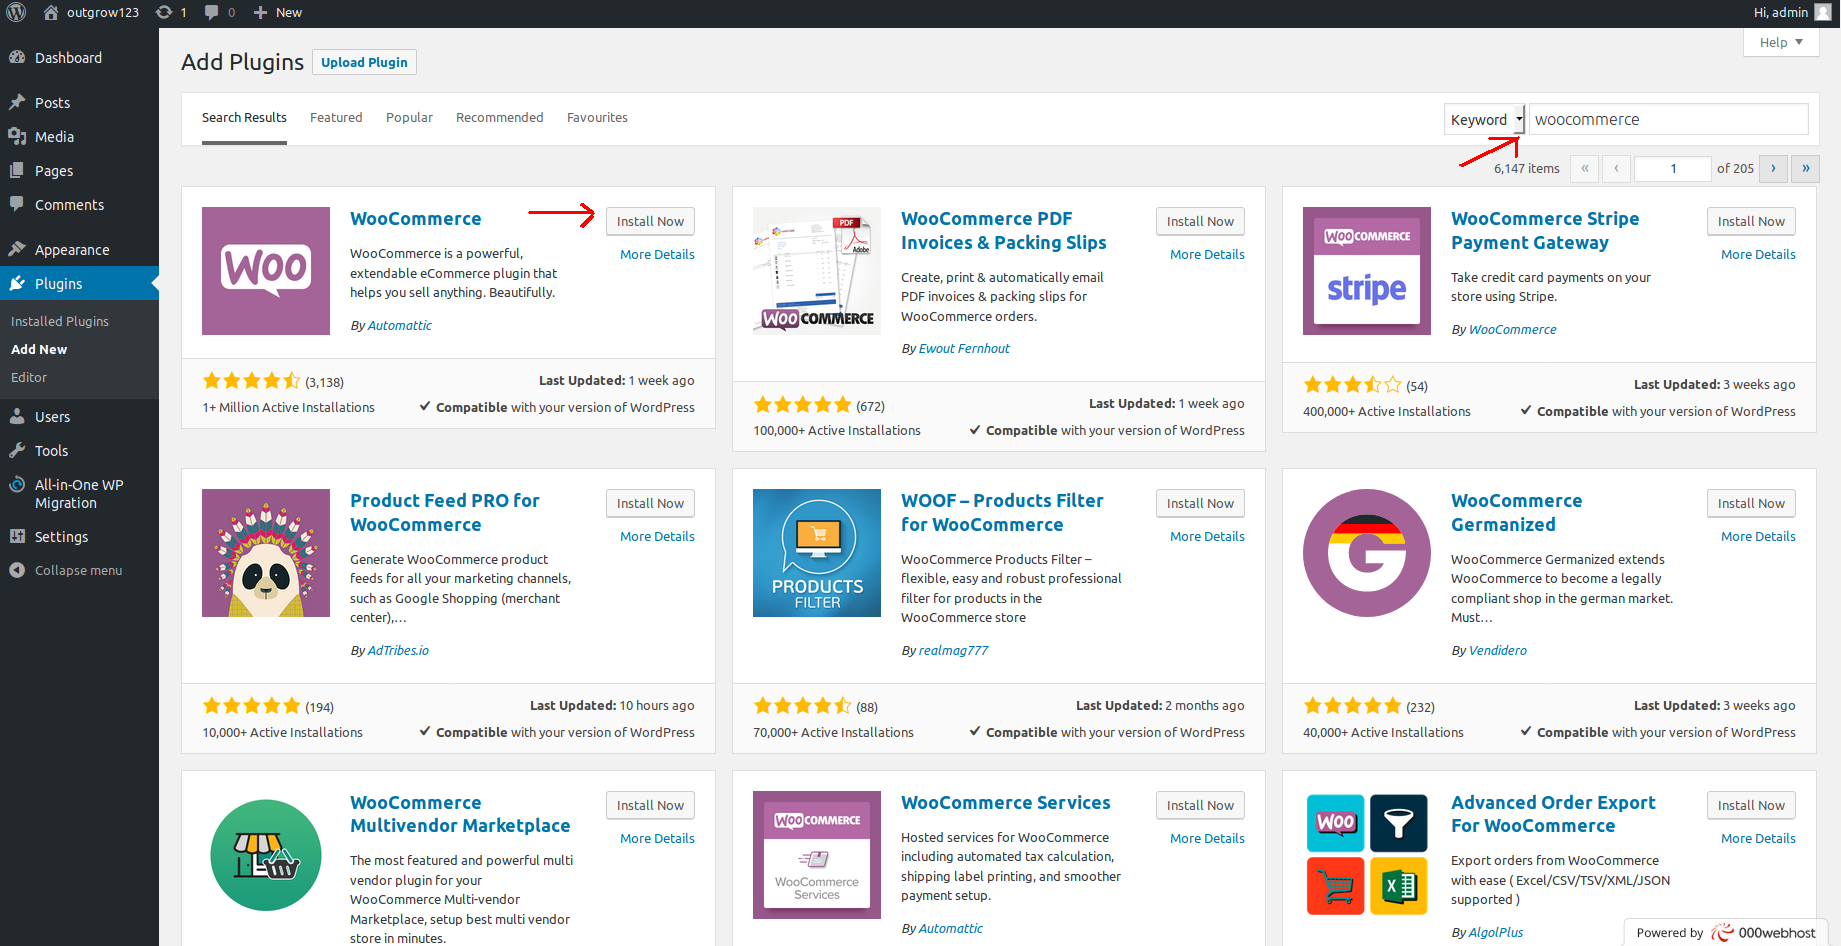Click the PDF Invoices plugin thumbnail
The height and width of the screenshot is (946, 1841).
(x=817, y=271)
